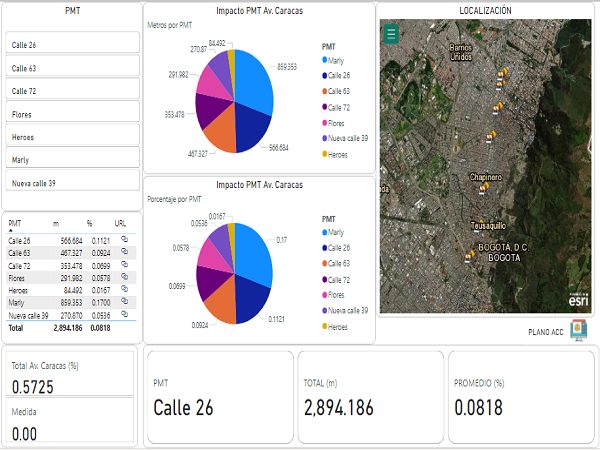
Task: Click Flores legend entry in the Porcentaje chart
Action: click(x=333, y=295)
